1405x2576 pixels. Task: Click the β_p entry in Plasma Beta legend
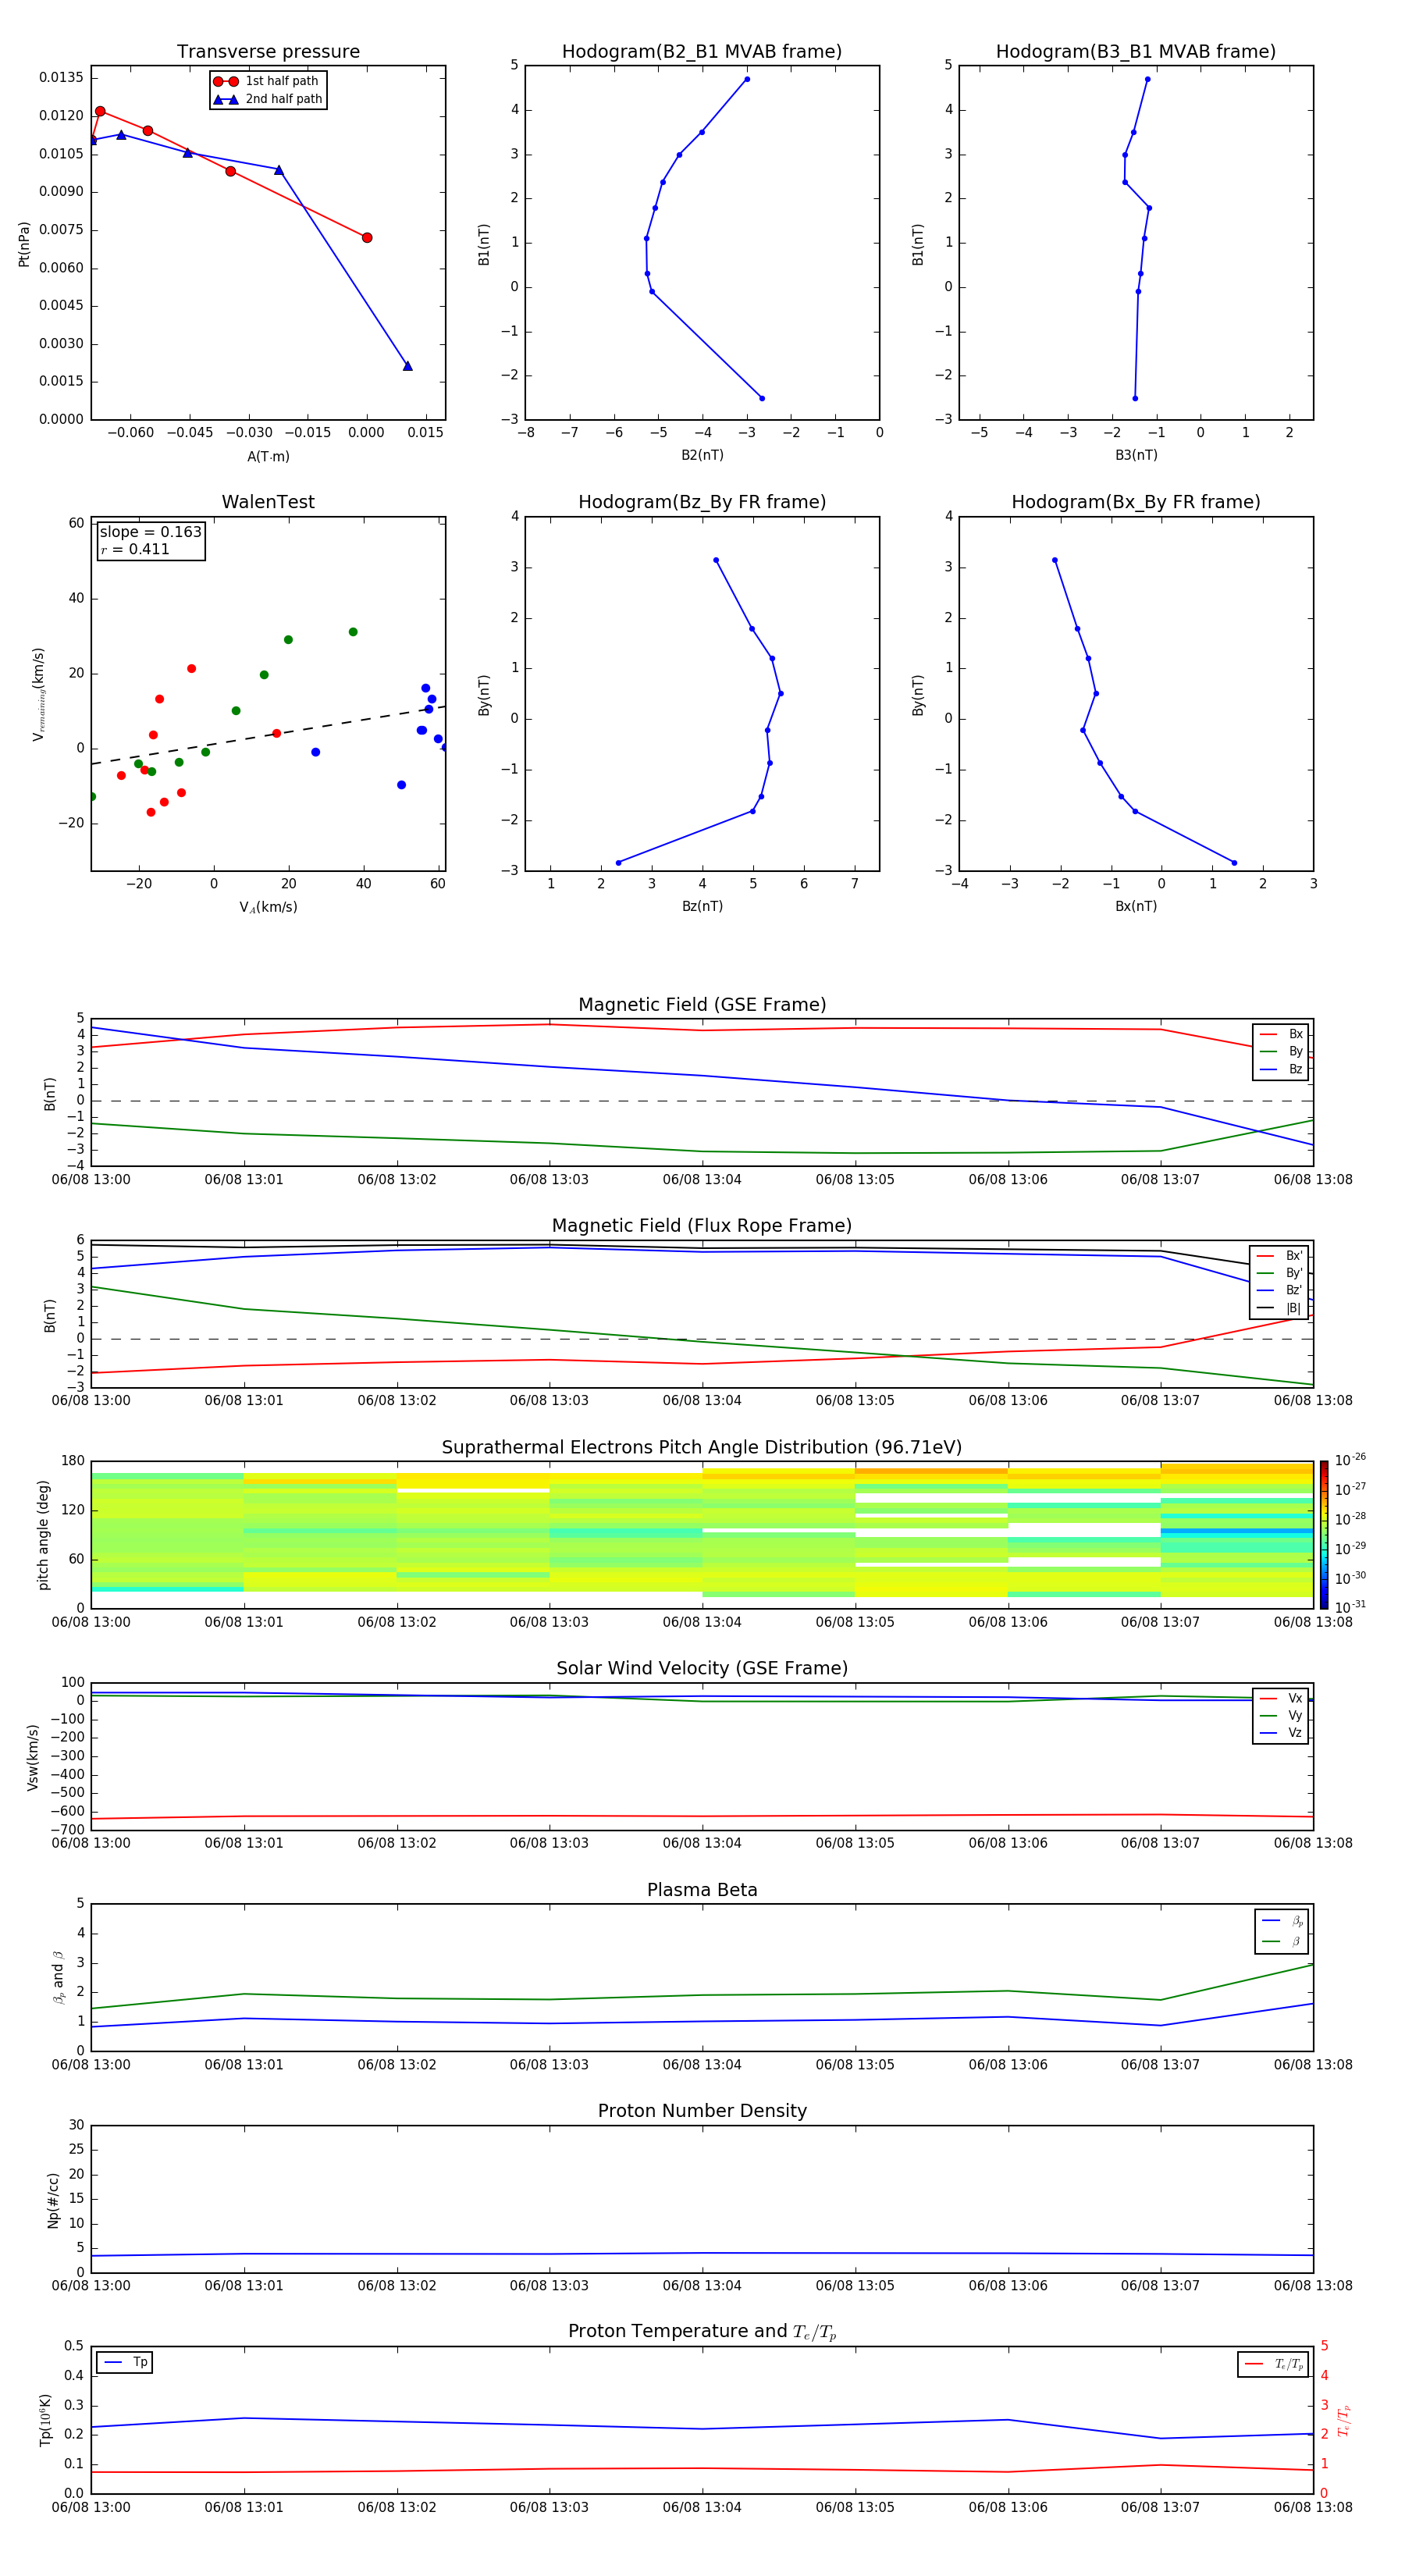1283,1921
